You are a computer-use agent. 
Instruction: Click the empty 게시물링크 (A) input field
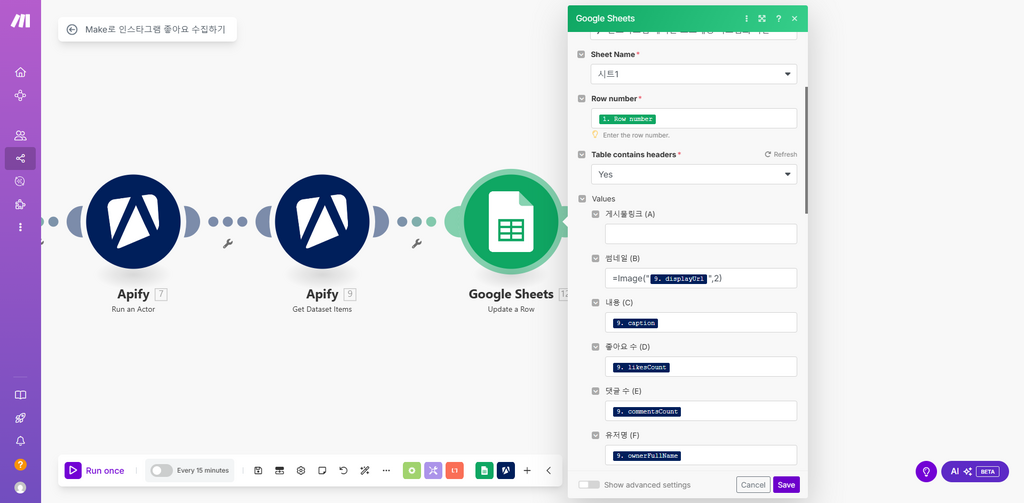coord(701,234)
